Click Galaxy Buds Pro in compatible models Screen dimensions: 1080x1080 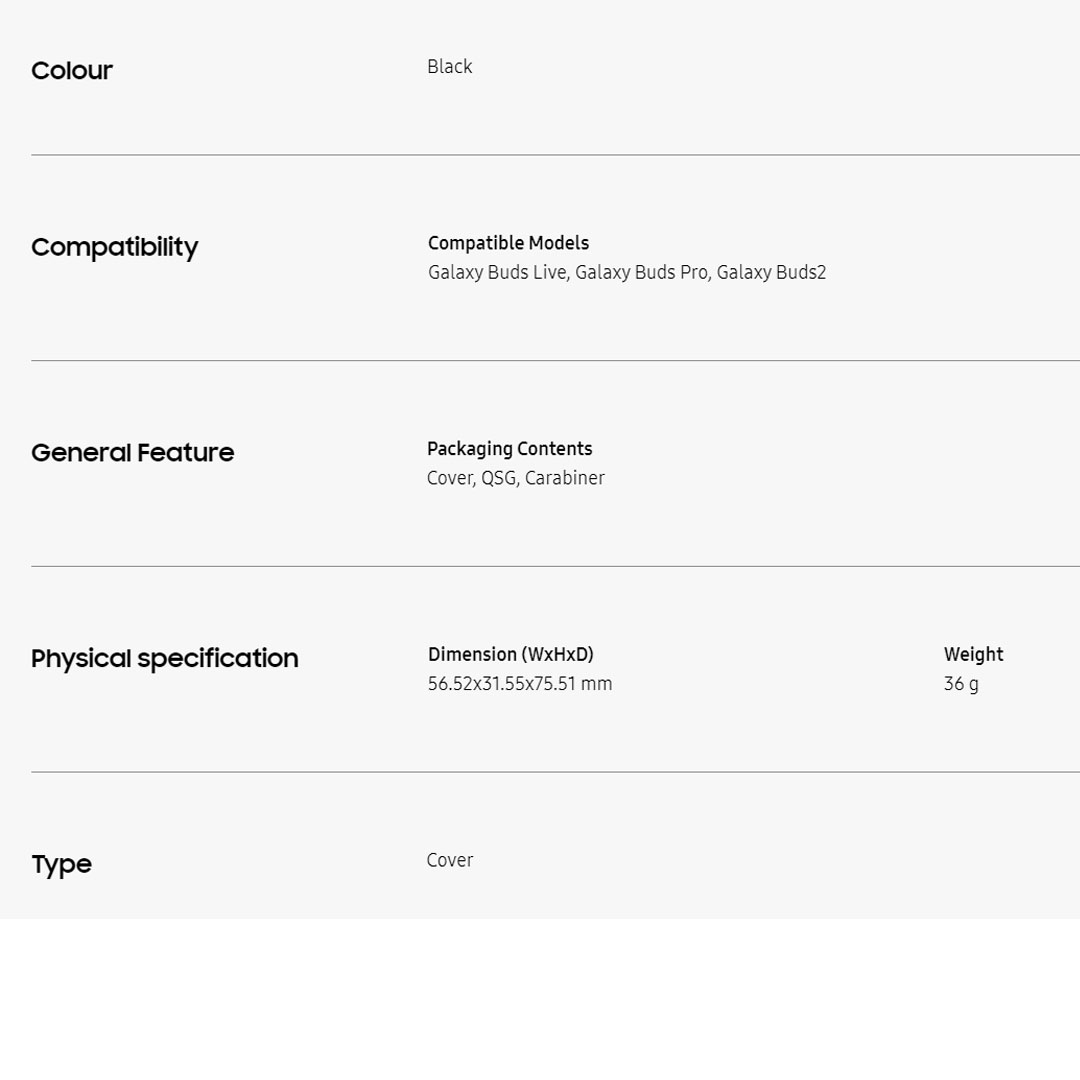[641, 273]
